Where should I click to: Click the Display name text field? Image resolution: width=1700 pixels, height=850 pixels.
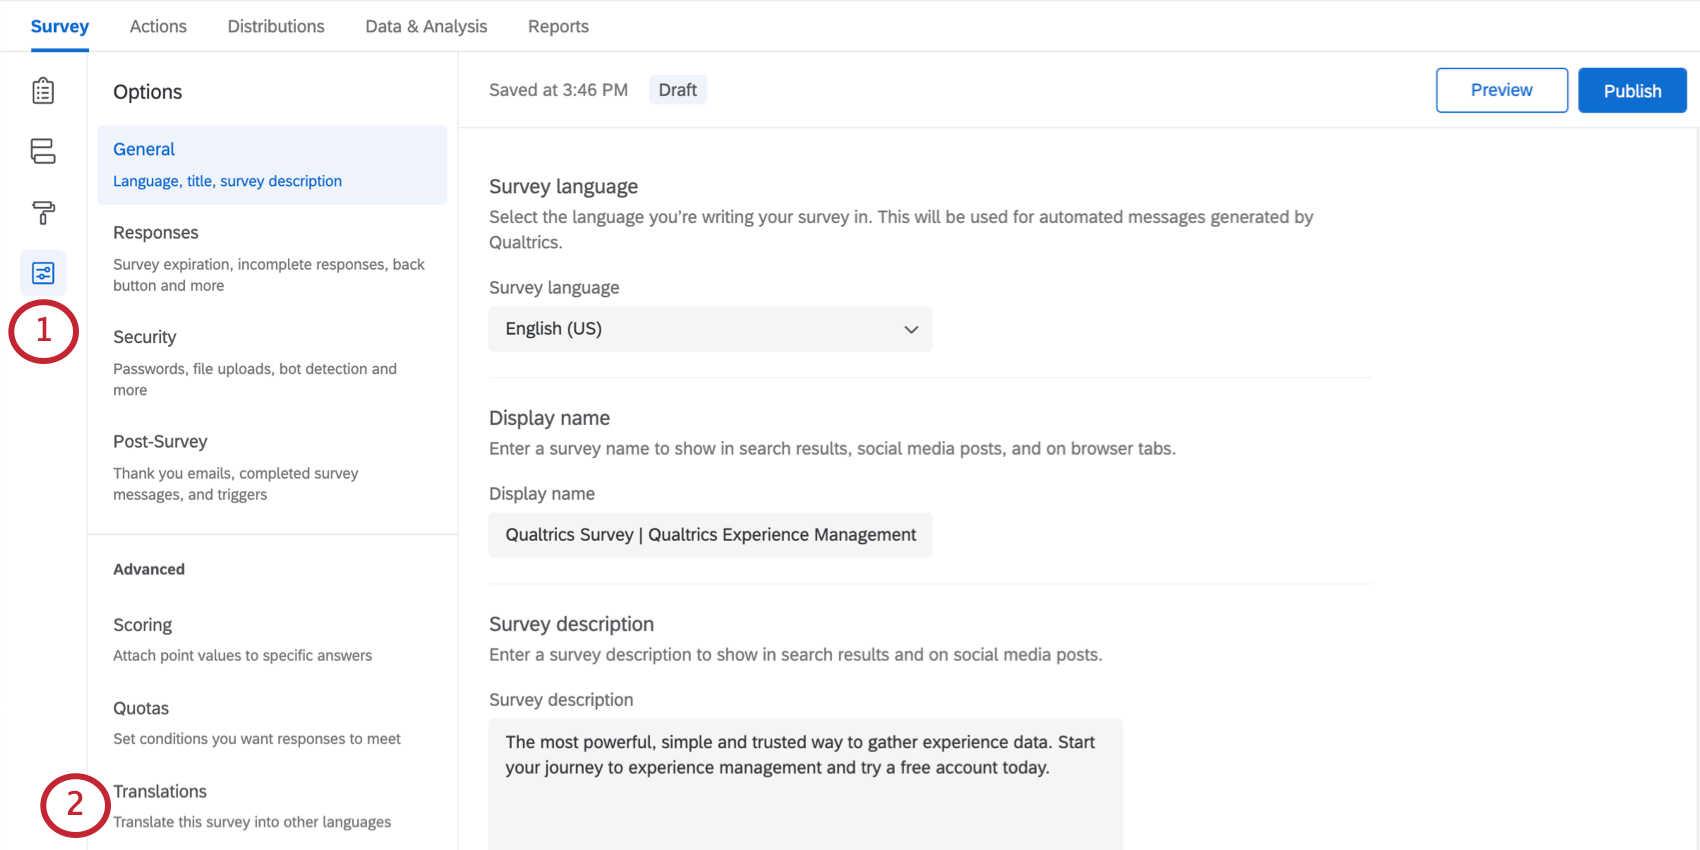click(710, 535)
